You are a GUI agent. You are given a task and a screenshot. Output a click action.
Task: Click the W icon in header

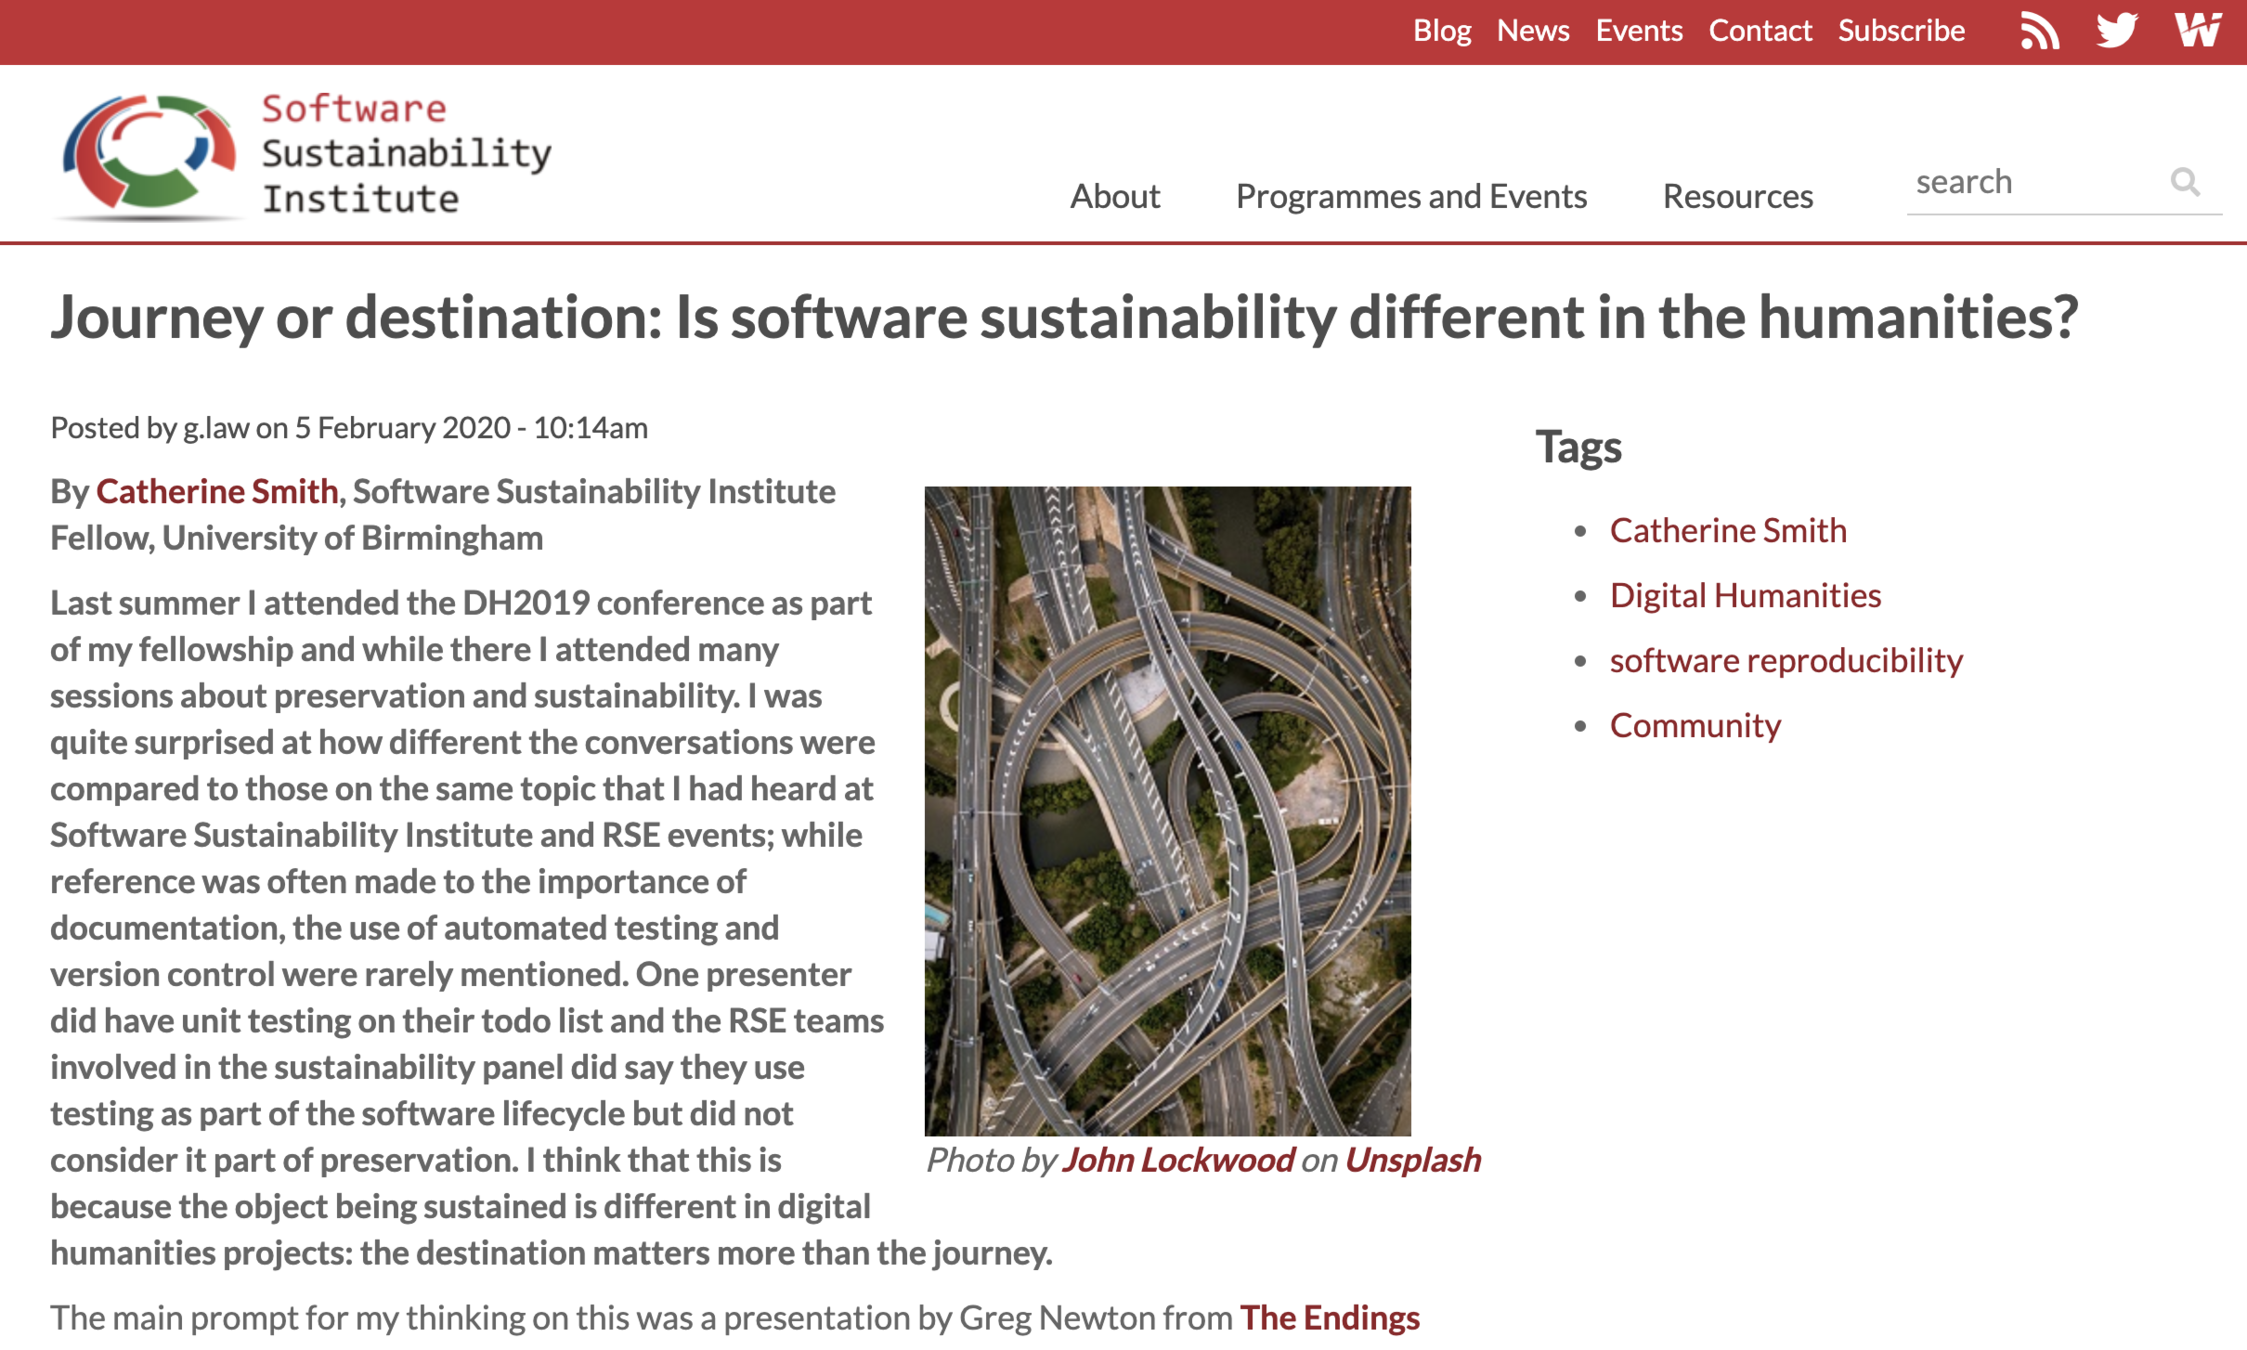pyautogui.click(x=2197, y=31)
